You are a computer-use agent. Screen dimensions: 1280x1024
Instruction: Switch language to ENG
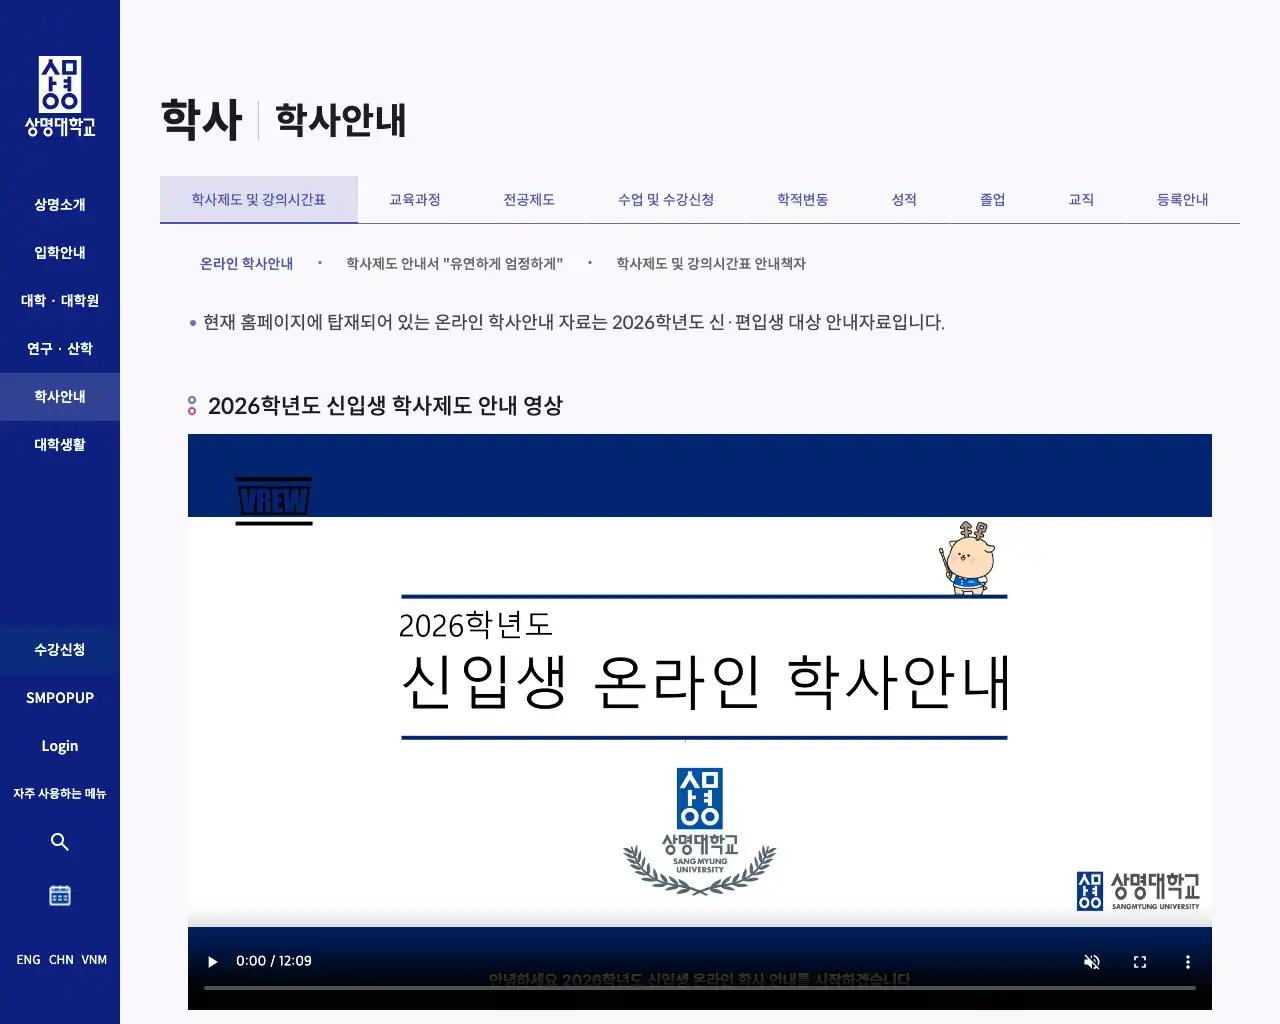(x=28, y=960)
